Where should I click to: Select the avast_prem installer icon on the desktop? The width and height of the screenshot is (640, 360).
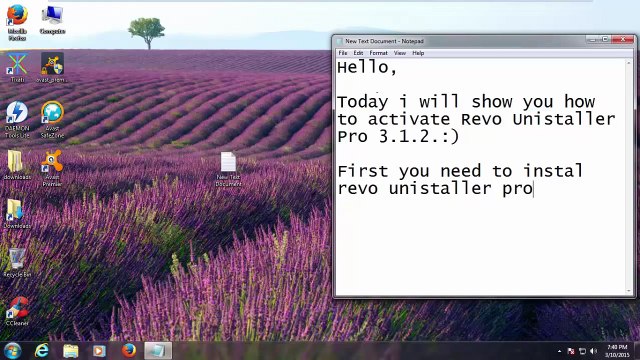[52, 68]
